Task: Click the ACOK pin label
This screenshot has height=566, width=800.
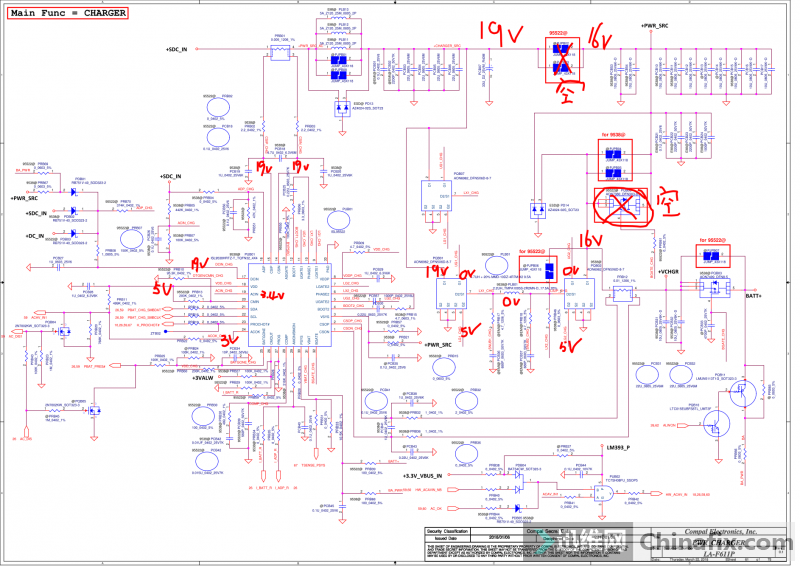Action: pos(255,331)
